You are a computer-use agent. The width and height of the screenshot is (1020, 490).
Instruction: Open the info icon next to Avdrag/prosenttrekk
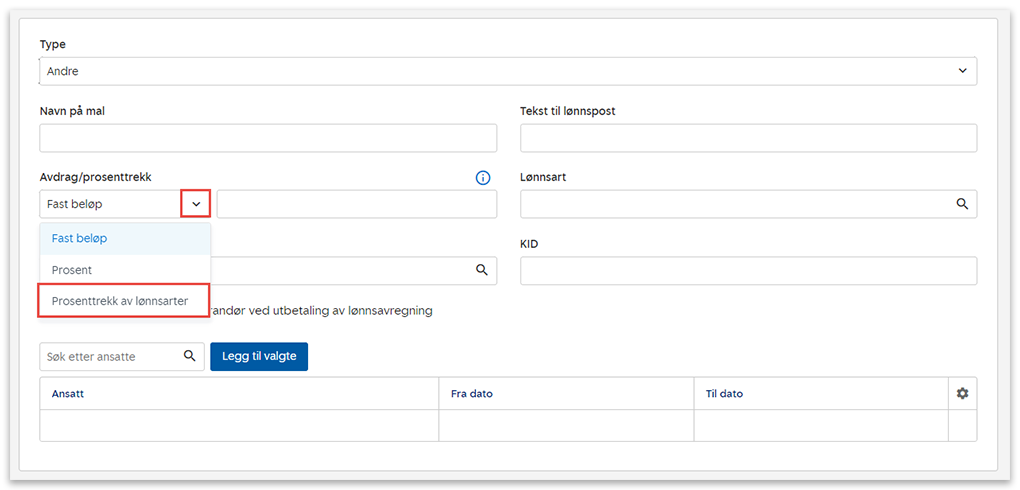[x=483, y=178]
